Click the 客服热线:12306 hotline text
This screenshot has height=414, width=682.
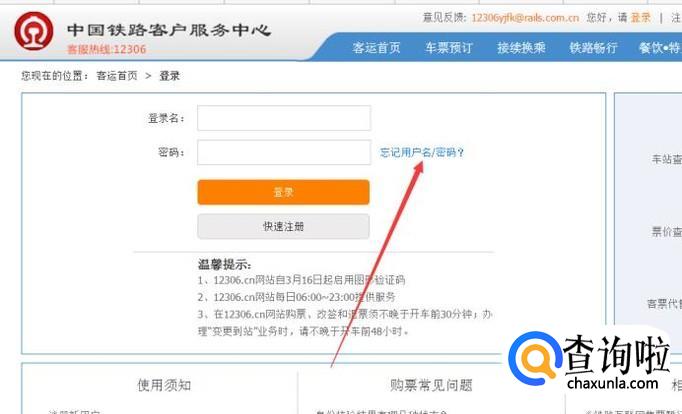tap(107, 49)
